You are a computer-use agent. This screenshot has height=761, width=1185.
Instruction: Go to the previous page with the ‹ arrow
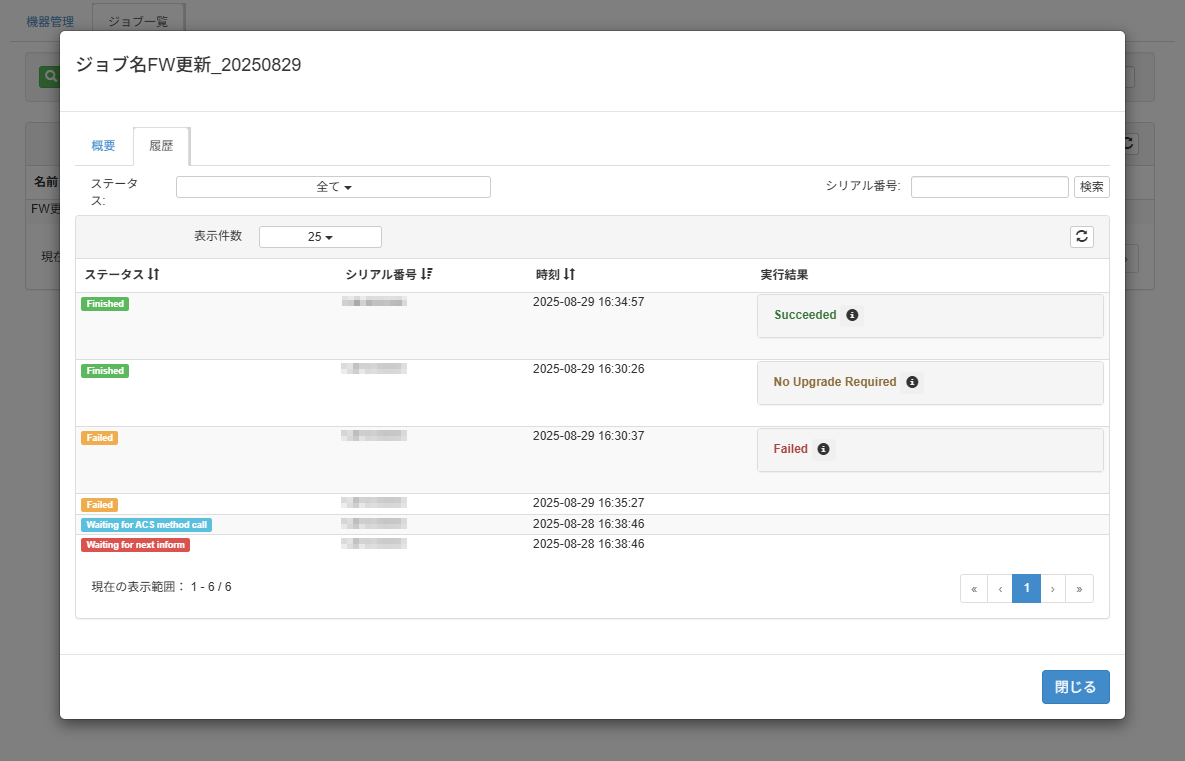(999, 588)
